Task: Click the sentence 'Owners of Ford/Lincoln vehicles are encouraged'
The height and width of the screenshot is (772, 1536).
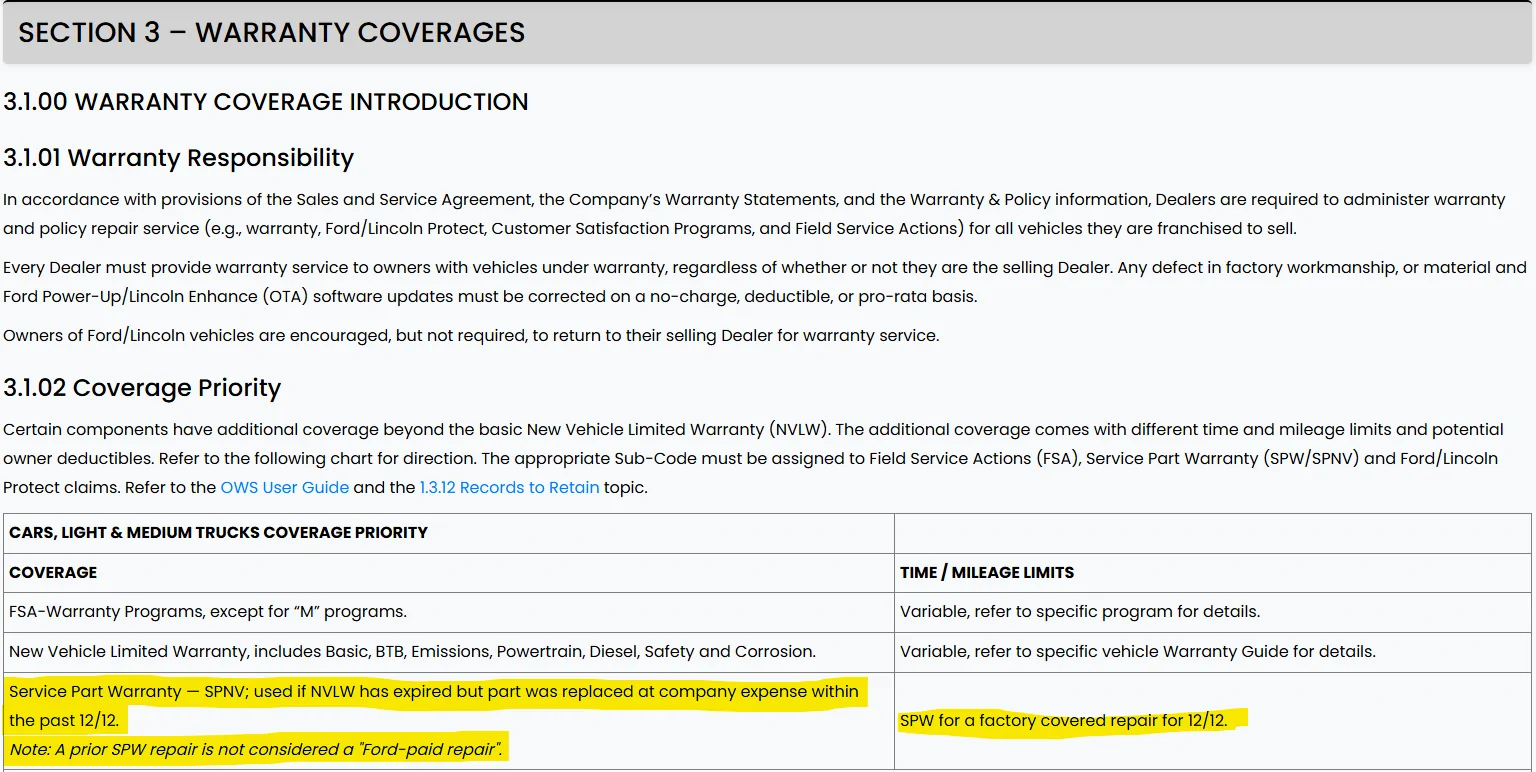Action: 471,336
